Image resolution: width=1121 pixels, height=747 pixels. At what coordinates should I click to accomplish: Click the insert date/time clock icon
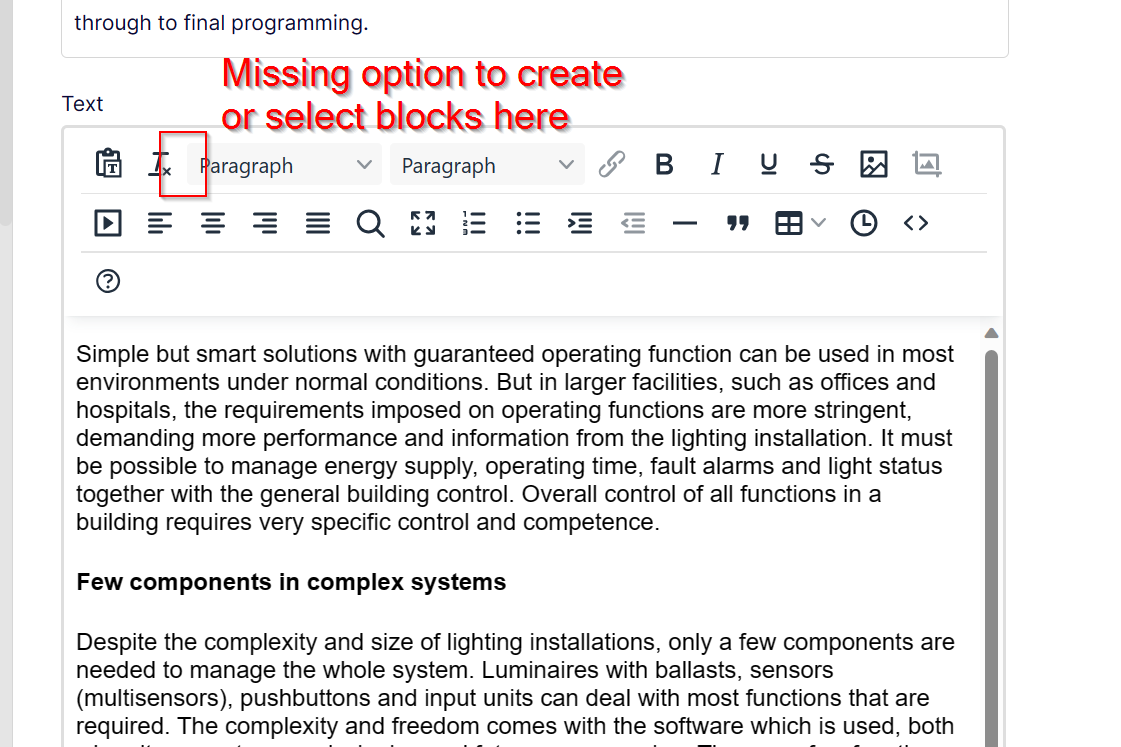[864, 223]
